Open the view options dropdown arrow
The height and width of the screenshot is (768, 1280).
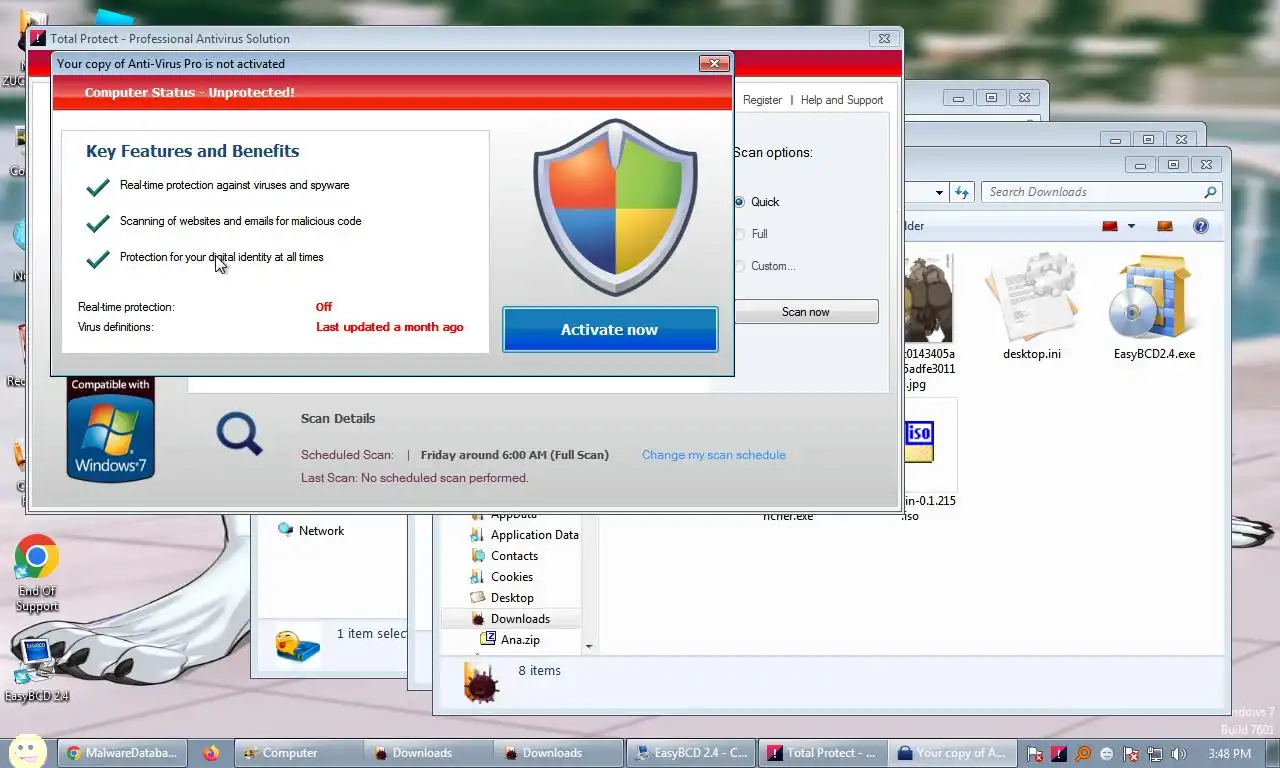1131,226
